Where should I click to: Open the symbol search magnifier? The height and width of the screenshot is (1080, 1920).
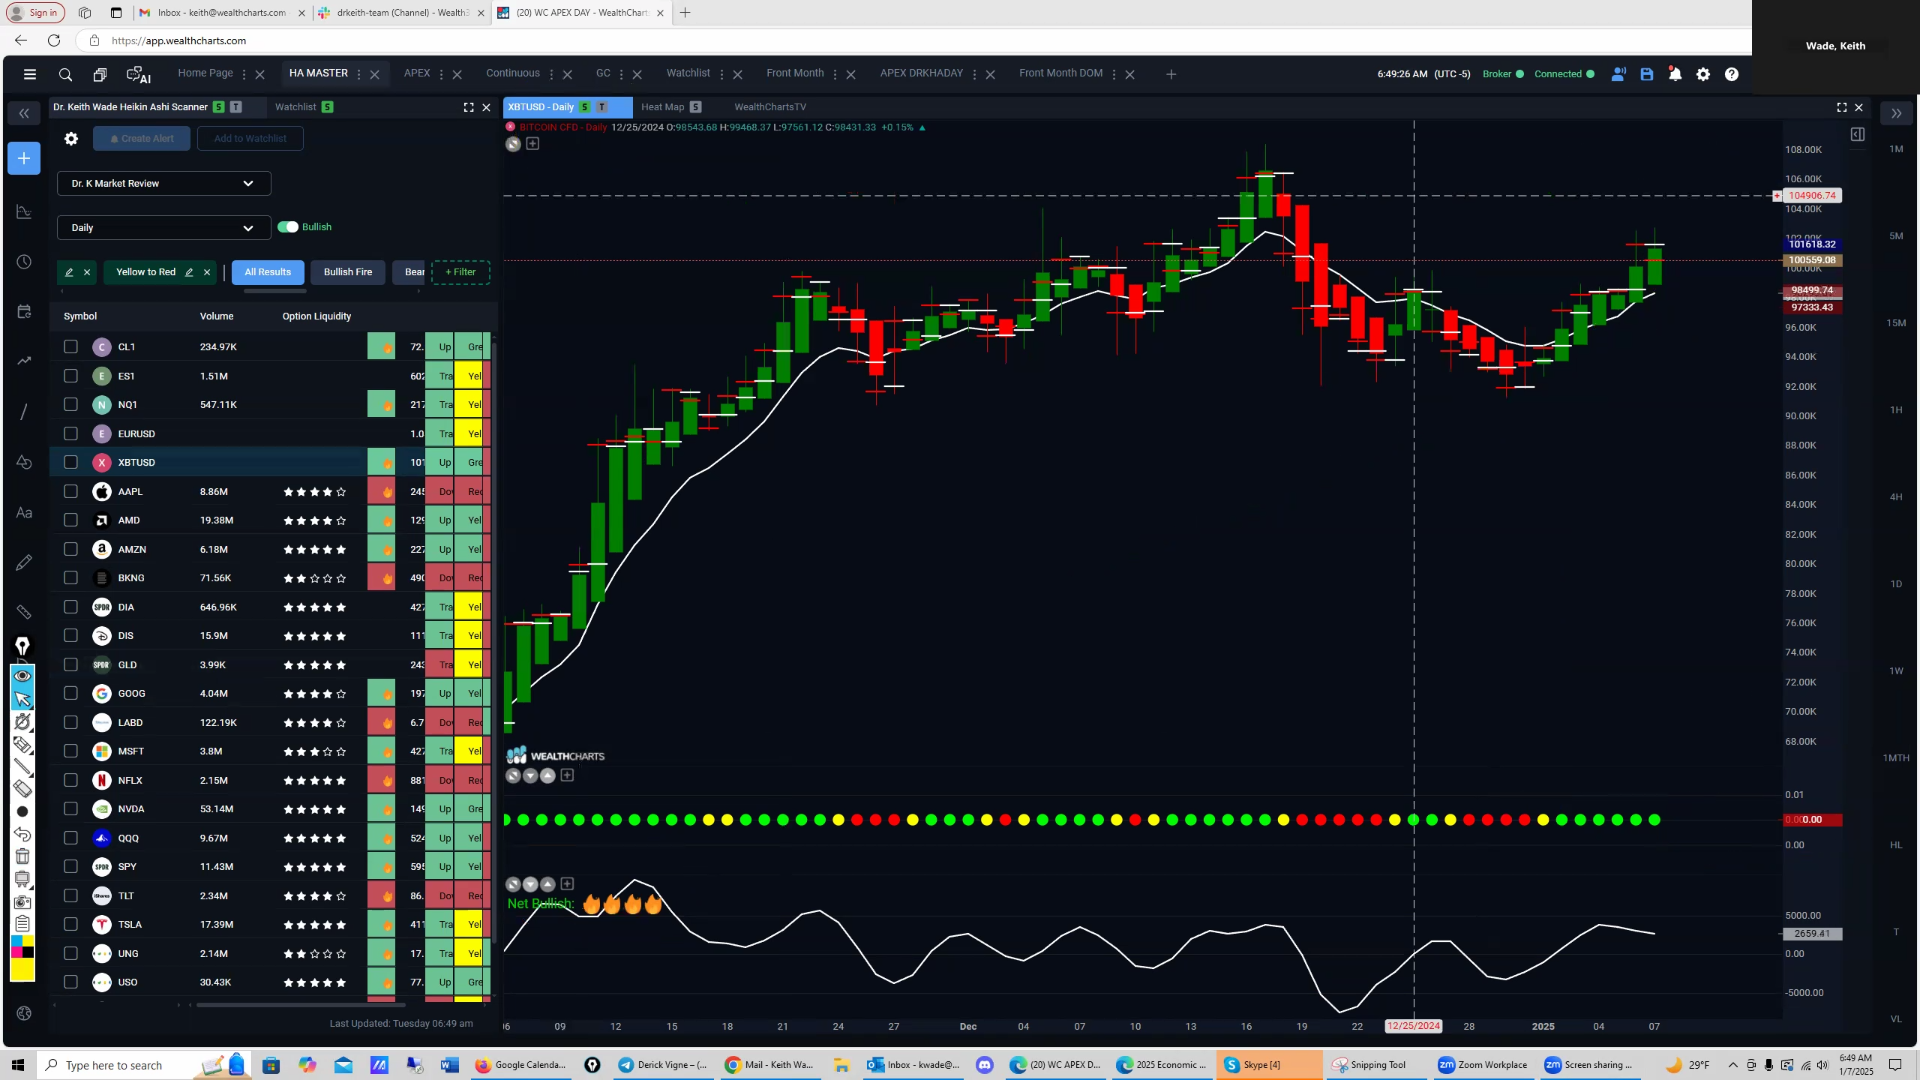(65, 74)
